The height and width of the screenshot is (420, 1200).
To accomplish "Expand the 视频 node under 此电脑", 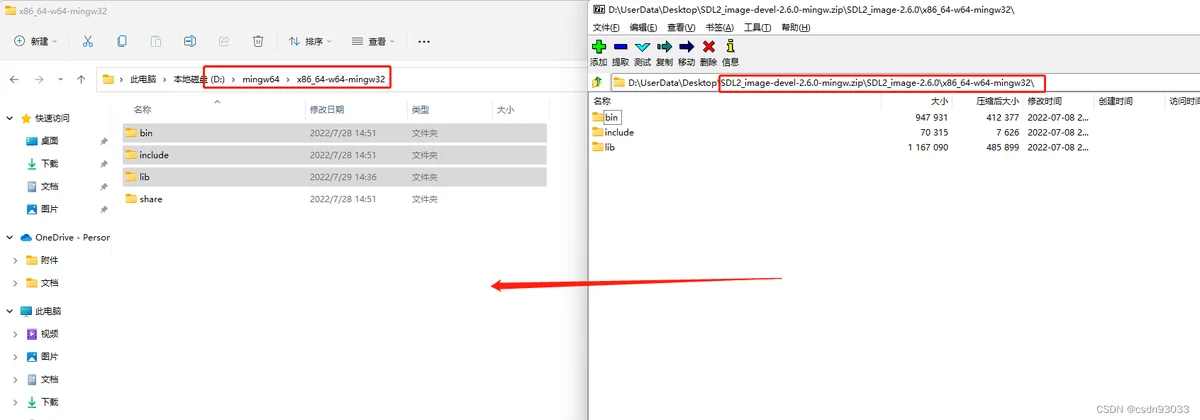I will point(16,334).
